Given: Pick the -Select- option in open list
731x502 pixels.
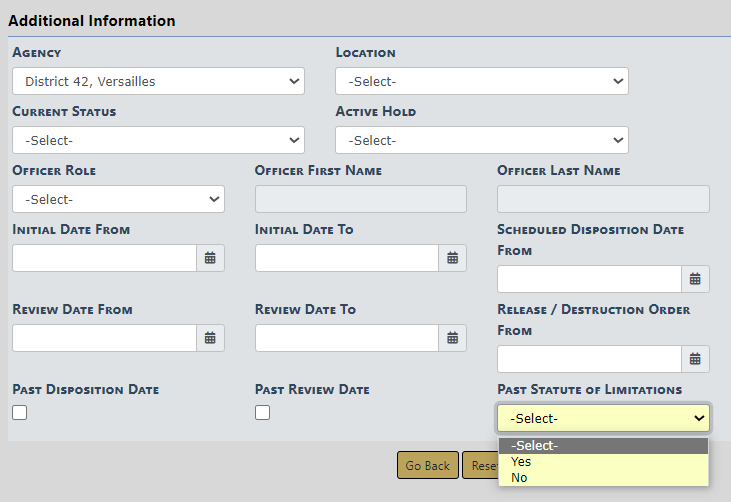Looking at the screenshot, I should (602, 446).
